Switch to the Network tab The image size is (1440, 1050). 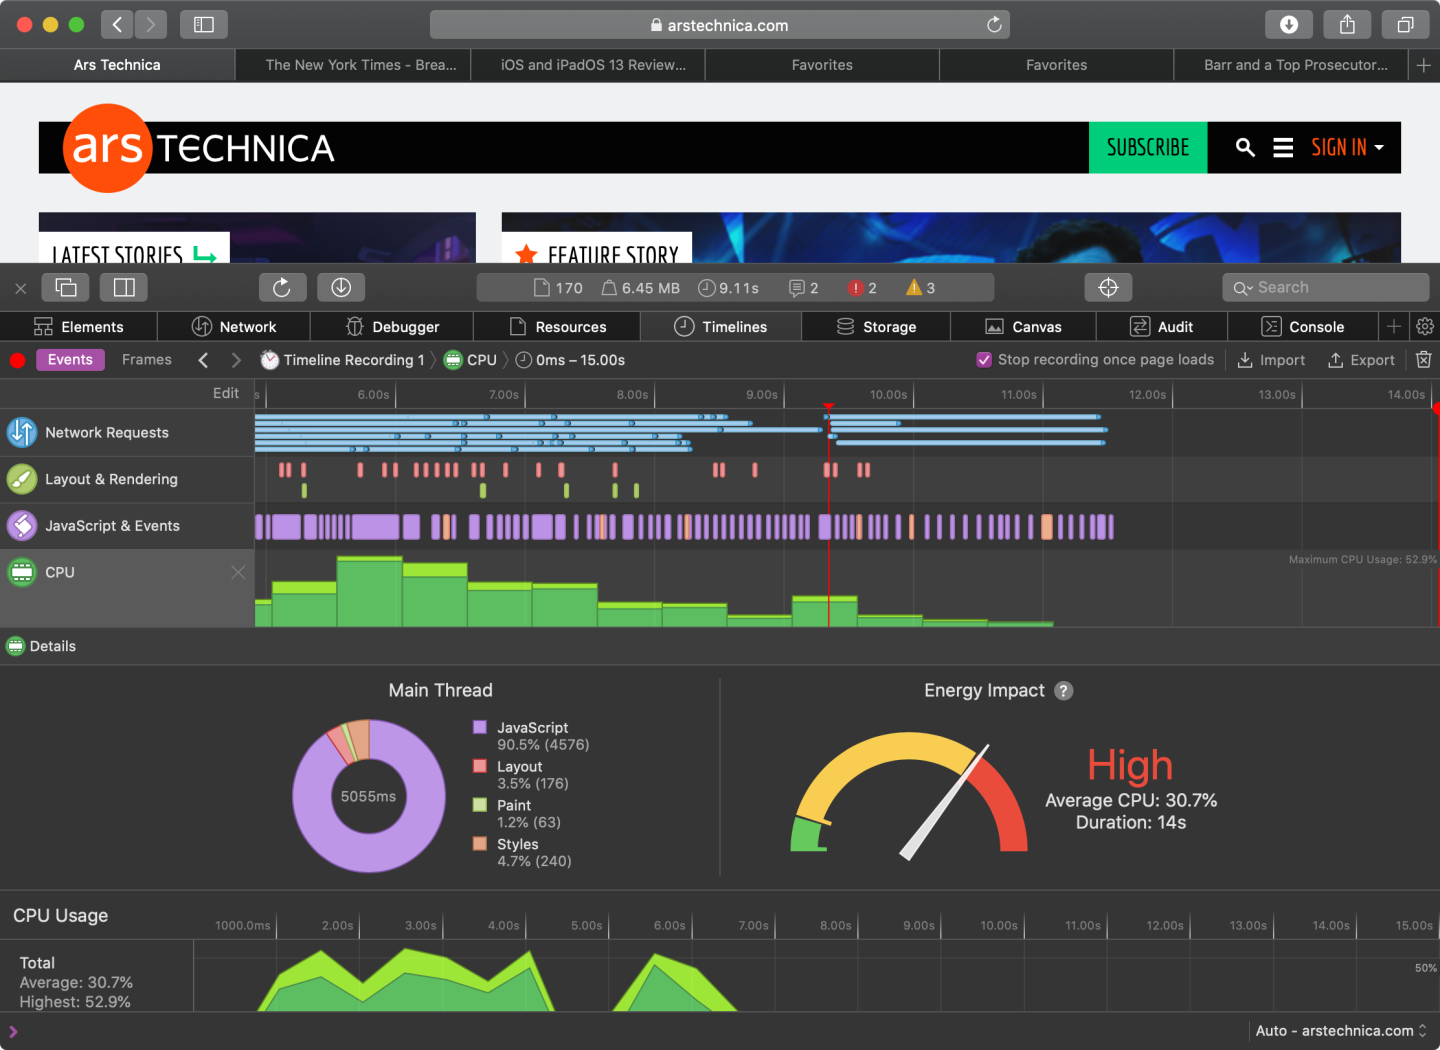tap(234, 327)
